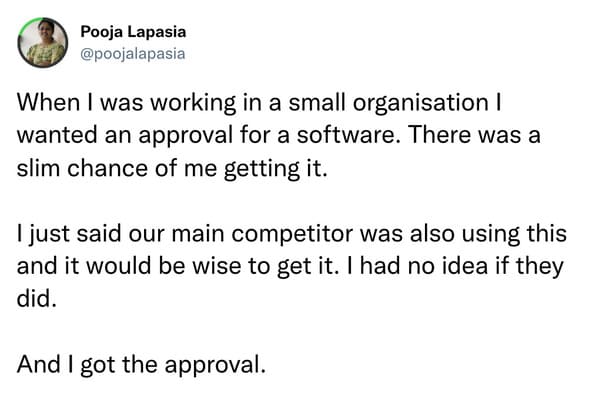Click the word "approval." in last line
This screenshot has height=396, width=599.
click(215, 365)
